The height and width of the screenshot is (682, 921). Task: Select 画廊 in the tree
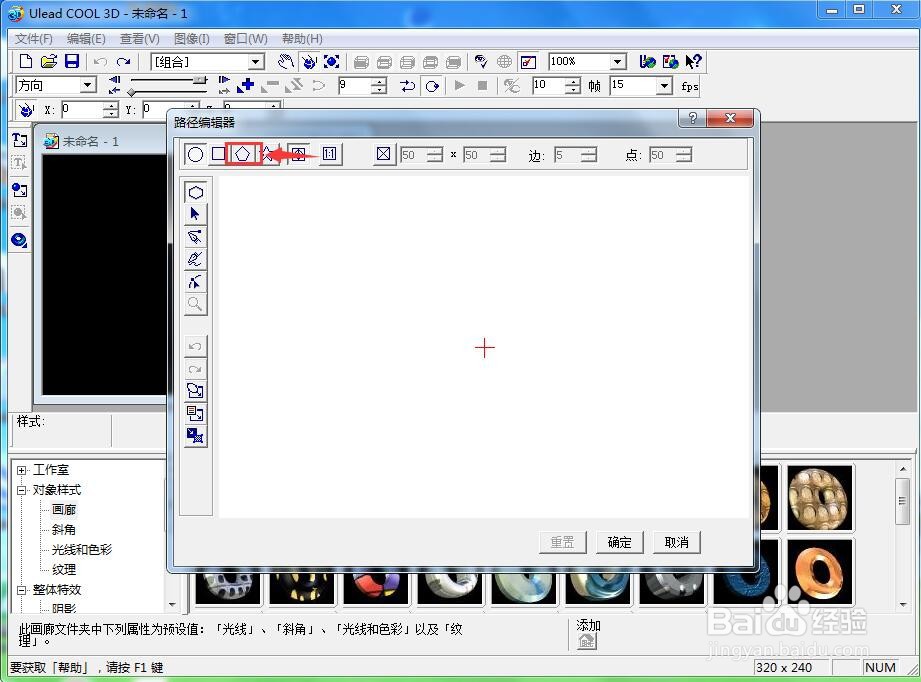point(63,510)
